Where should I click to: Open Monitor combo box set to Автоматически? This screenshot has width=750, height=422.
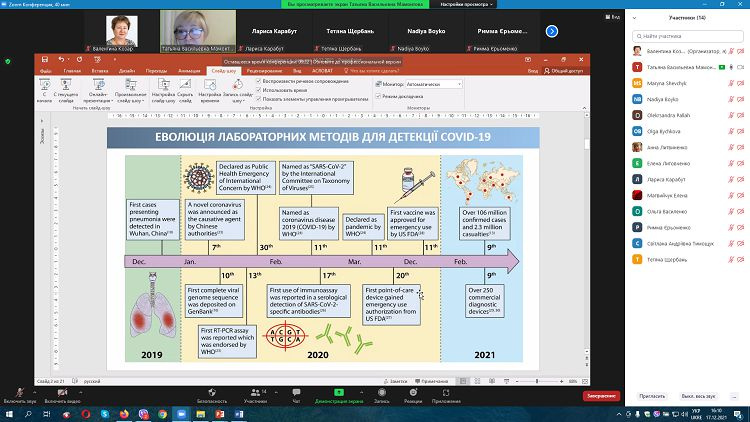[x=434, y=84]
